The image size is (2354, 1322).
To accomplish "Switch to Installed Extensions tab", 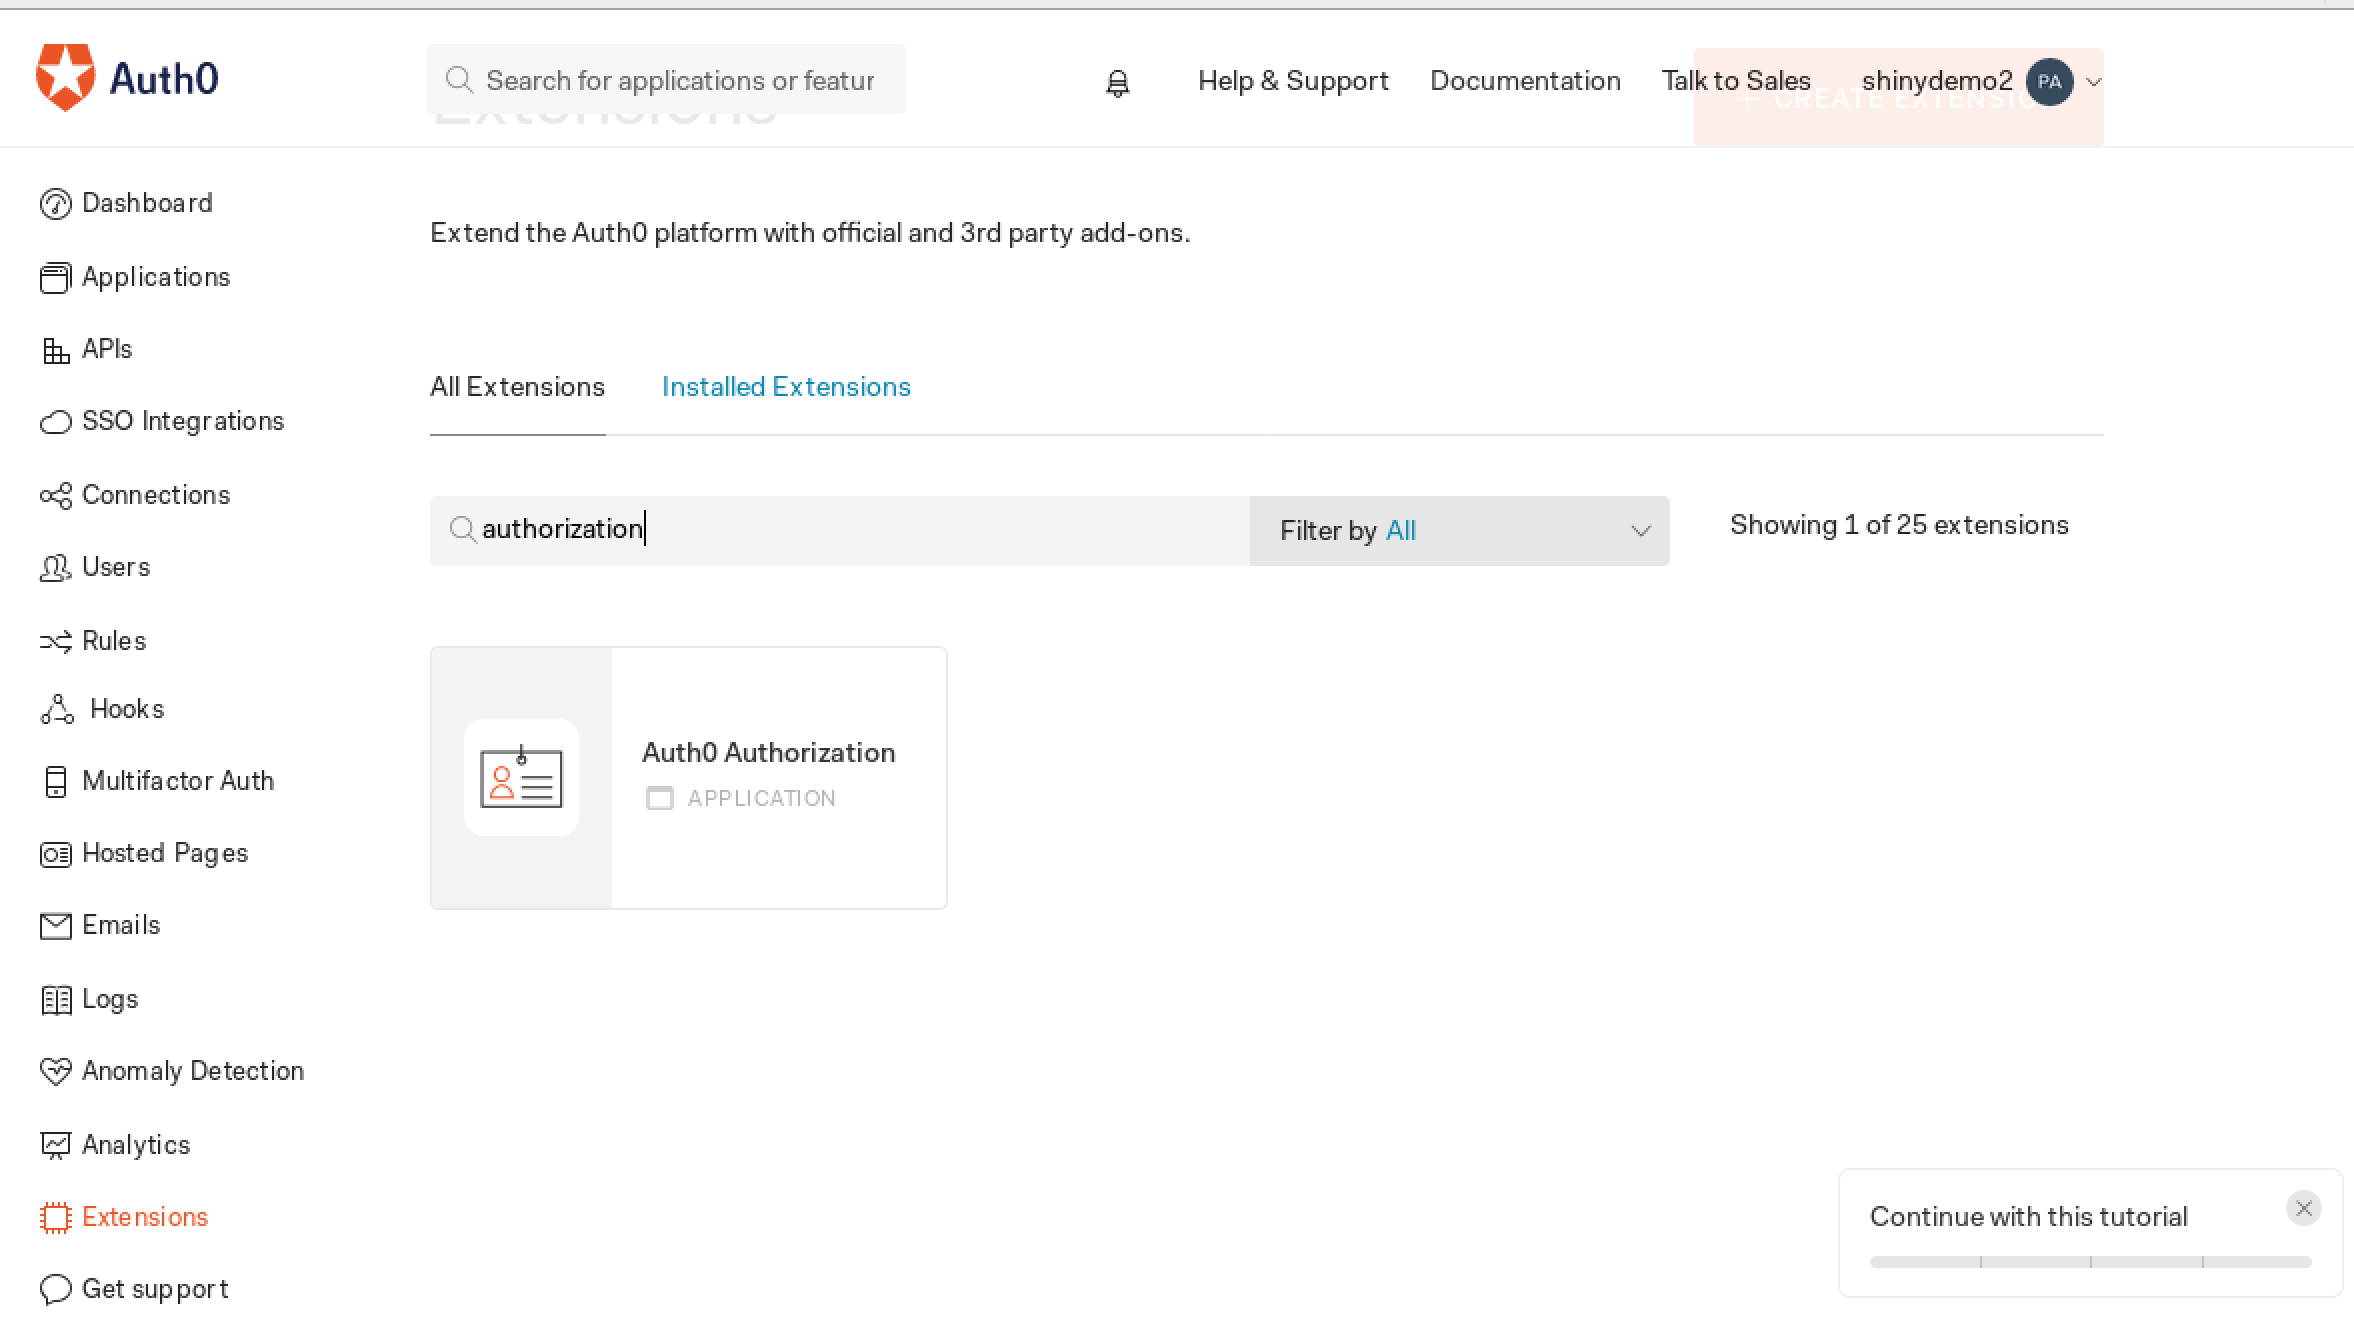I will coord(786,387).
